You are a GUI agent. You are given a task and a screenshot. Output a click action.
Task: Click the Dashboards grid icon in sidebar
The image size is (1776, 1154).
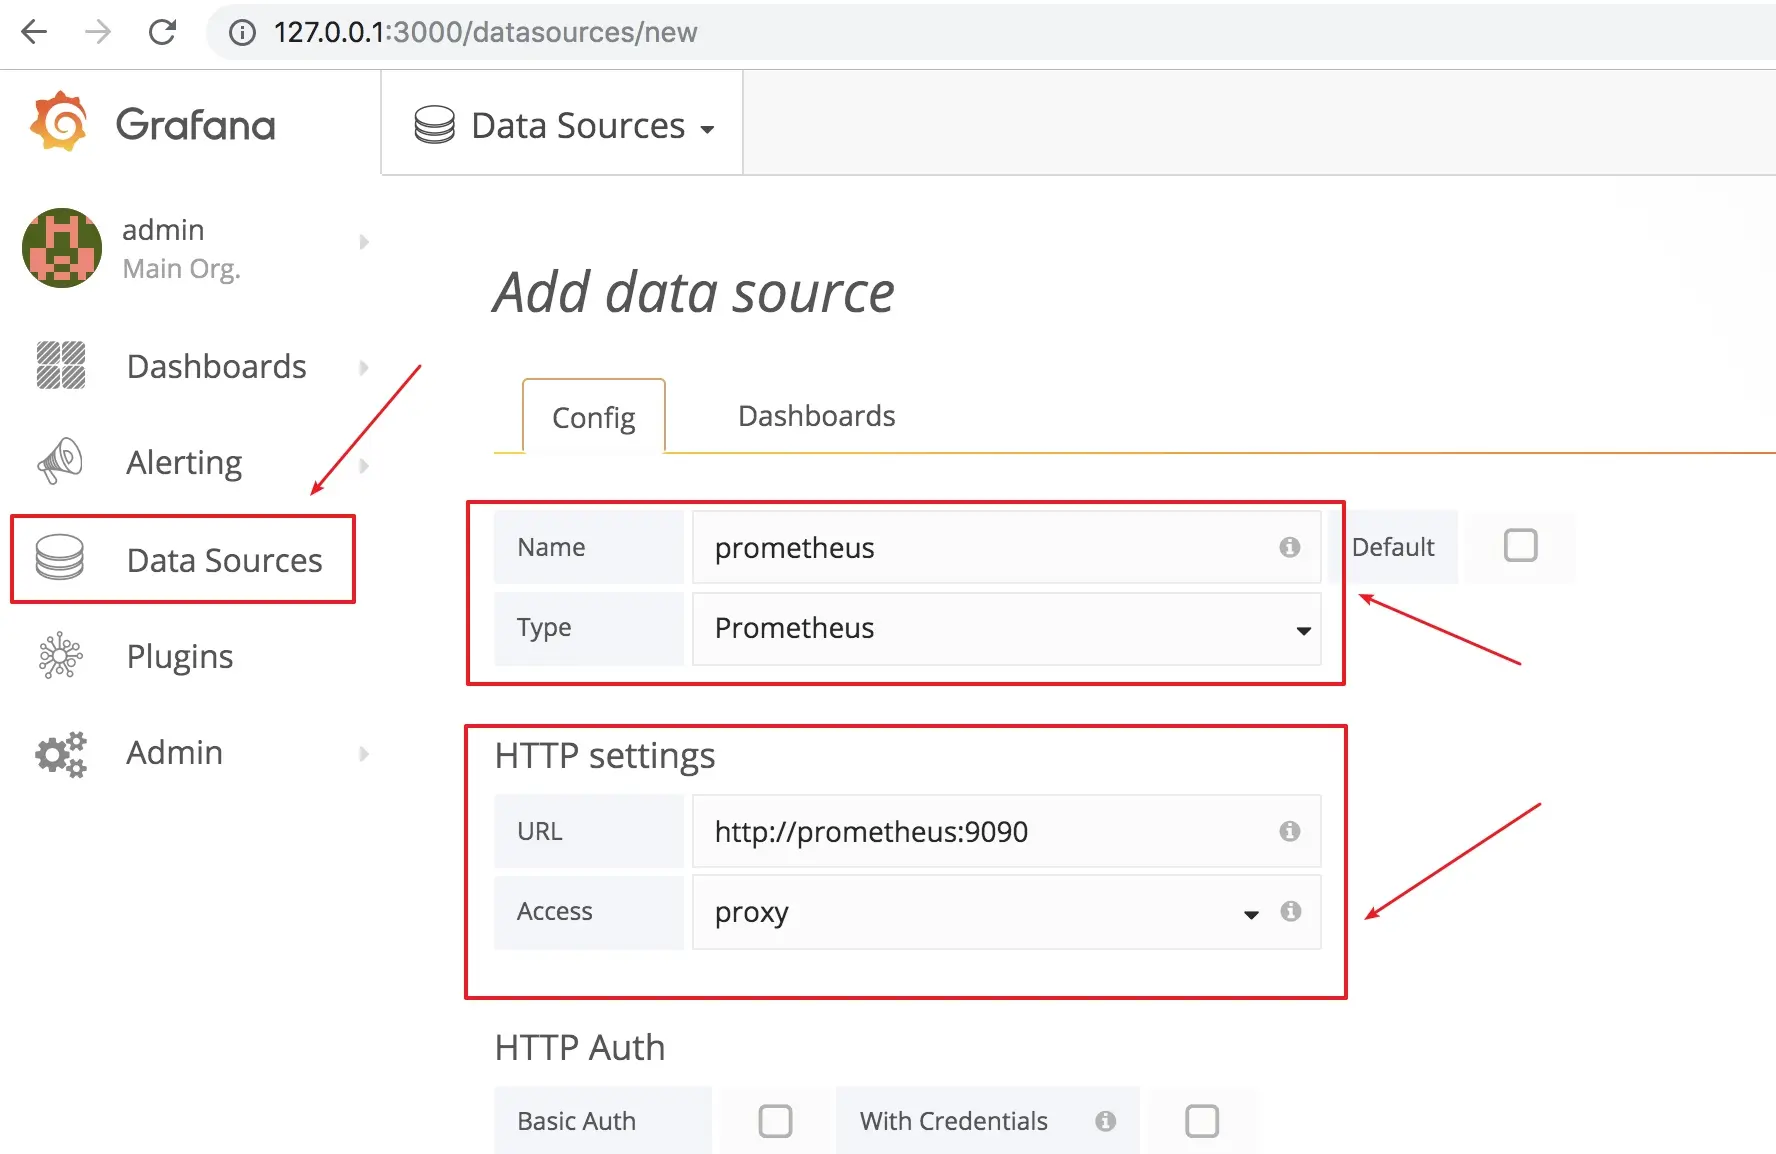61,365
